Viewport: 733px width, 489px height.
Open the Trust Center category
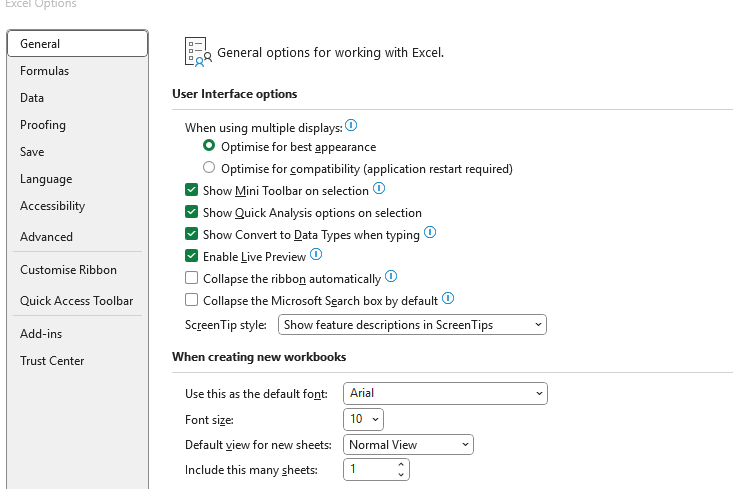(52, 361)
